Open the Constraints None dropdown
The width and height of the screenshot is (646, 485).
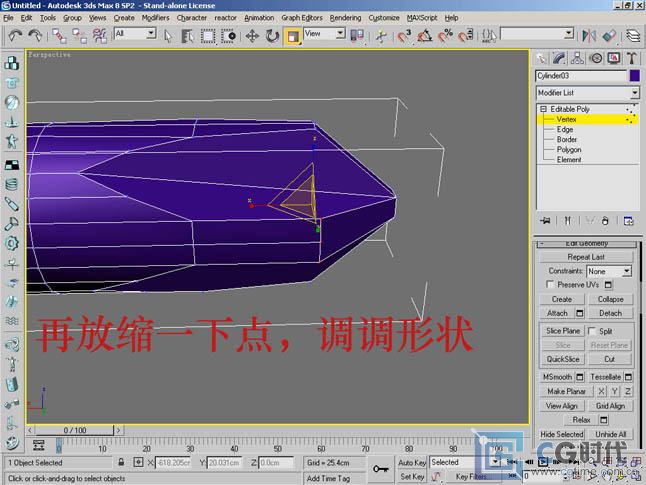[x=626, y=271]
